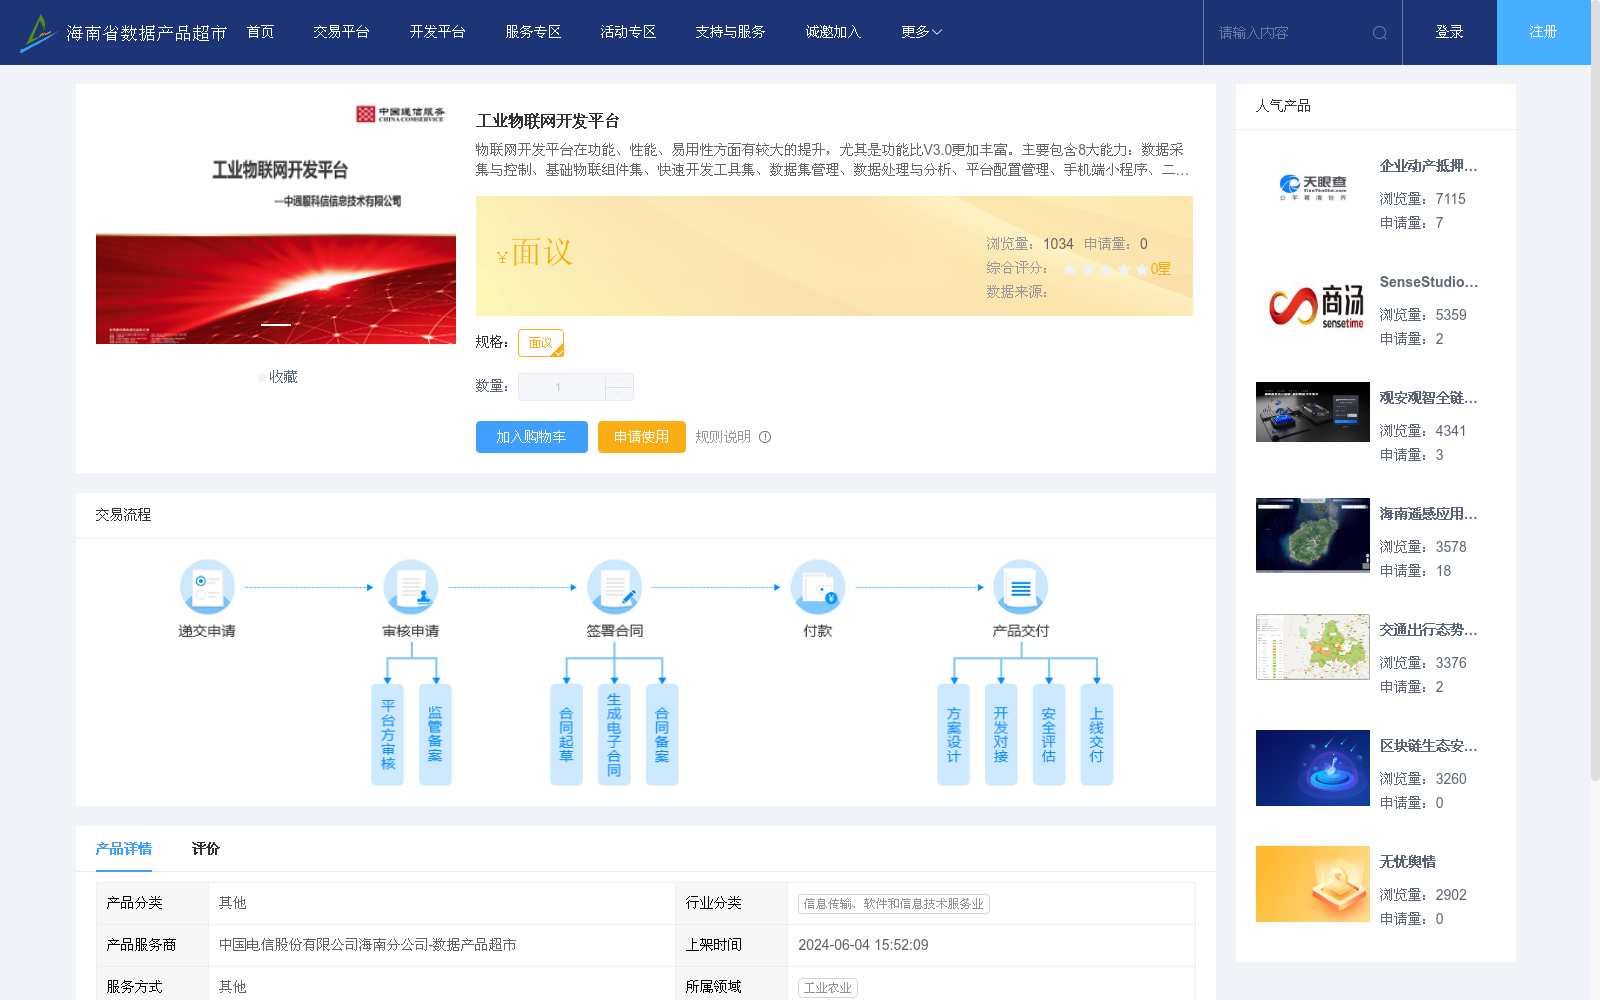Click the 合同起草 sub-step box
This screenshot has width=1600, height=1000.
566,735
